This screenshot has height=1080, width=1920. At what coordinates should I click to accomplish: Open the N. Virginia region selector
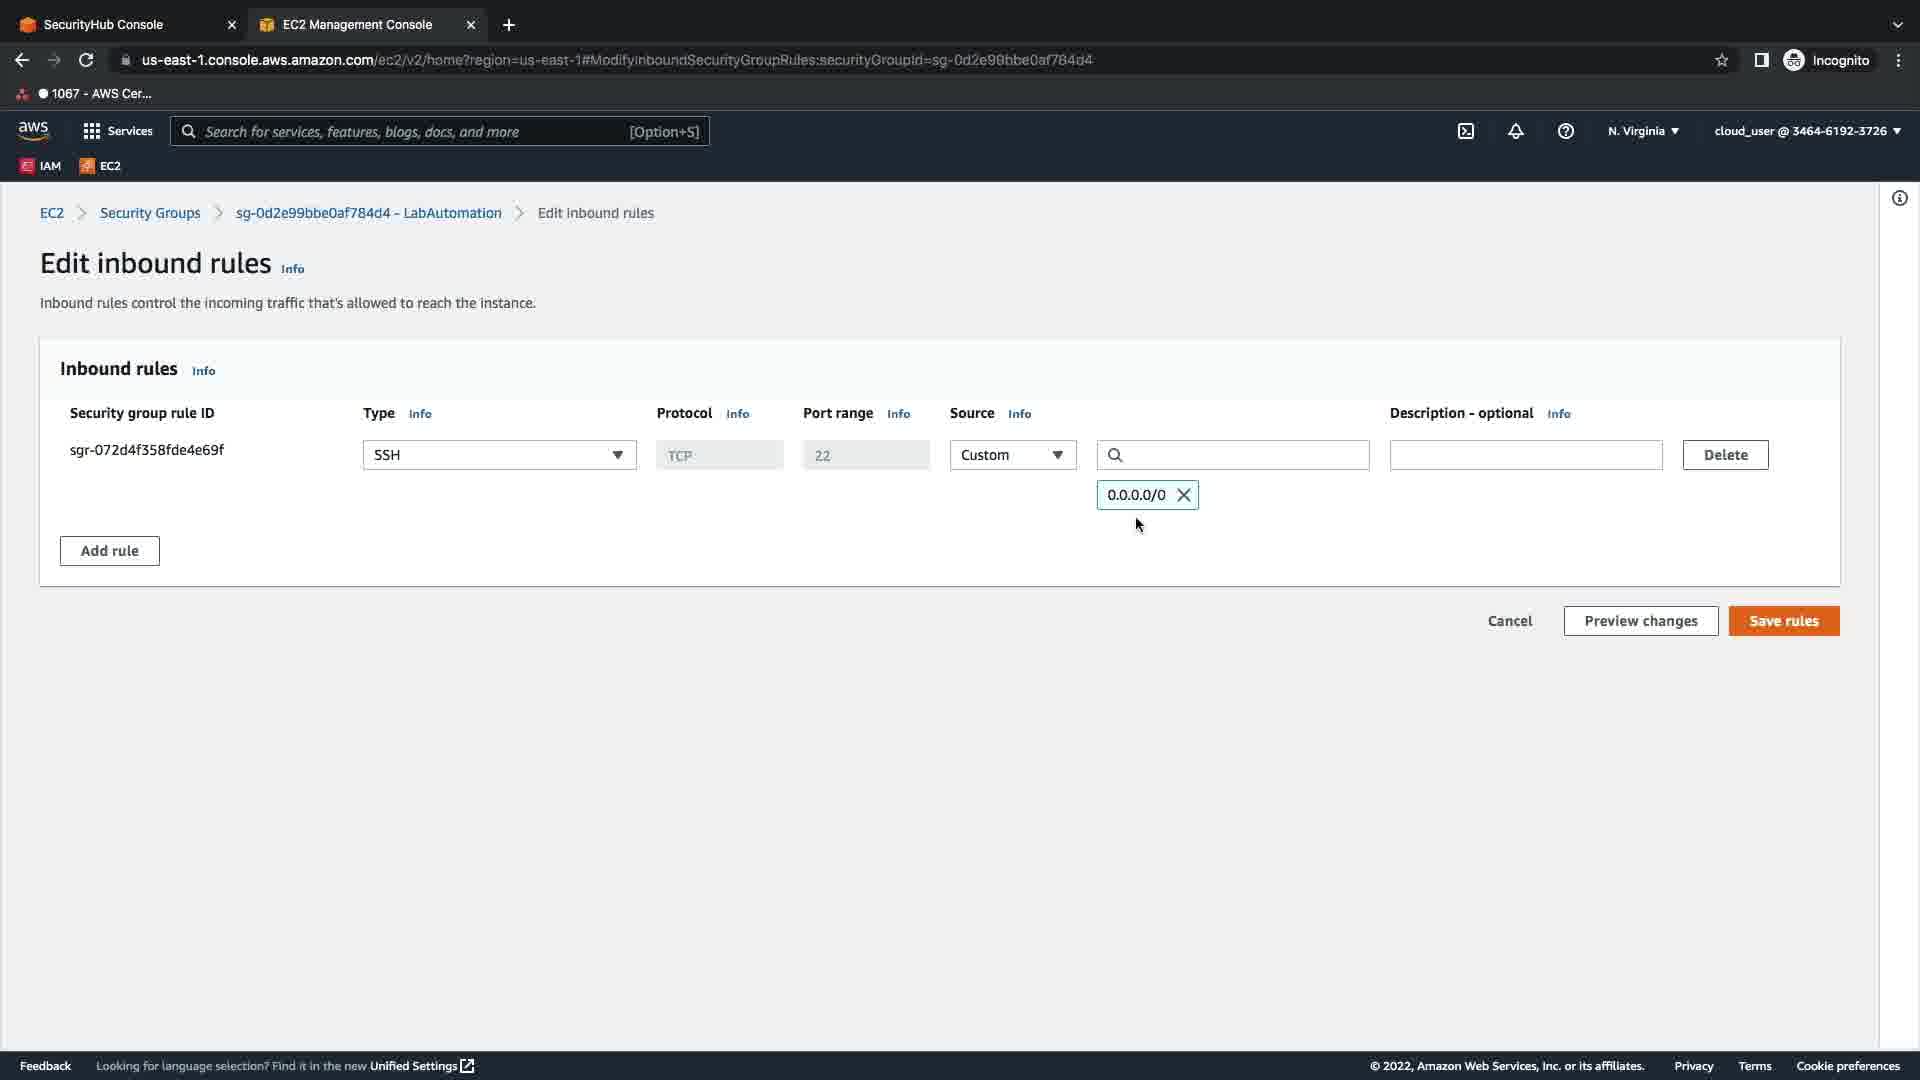(x=1643, y=131)
